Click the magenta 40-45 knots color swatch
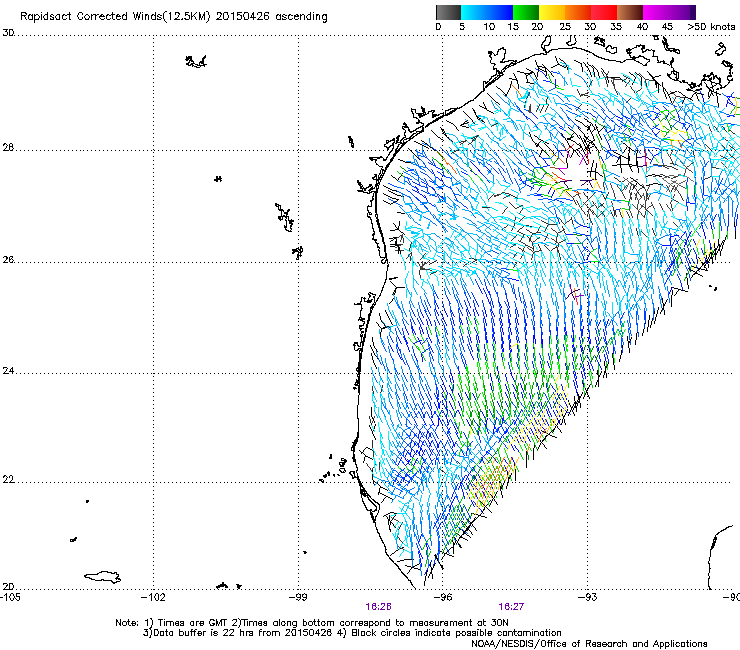 point(656,12)
